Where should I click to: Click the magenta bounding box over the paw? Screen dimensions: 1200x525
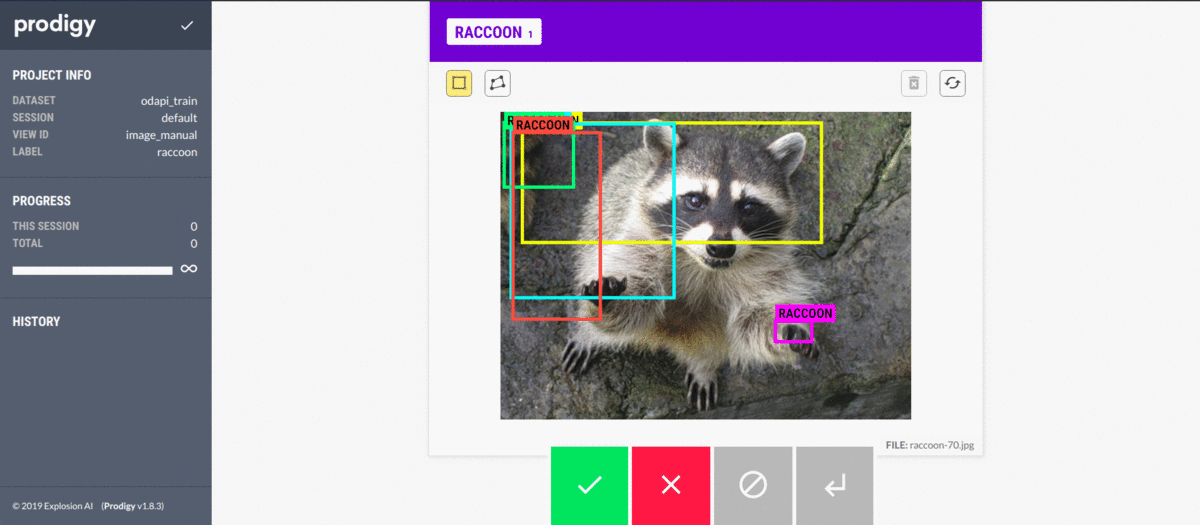pyautogui.click(x=793, y=333)
